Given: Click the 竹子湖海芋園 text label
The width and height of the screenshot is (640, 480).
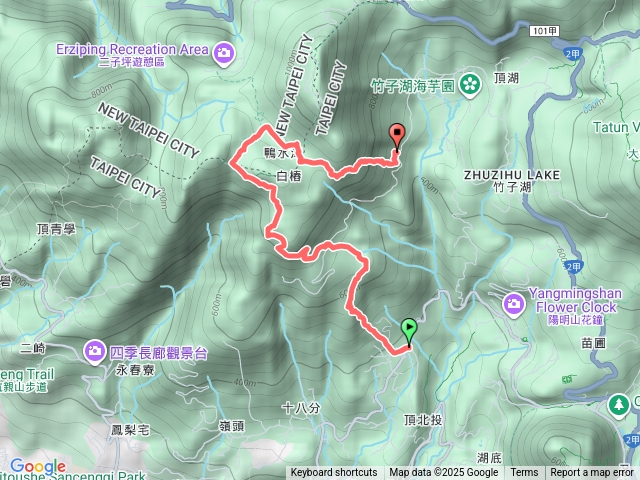Looking at the screenshot, I should [x=413, y=86].
